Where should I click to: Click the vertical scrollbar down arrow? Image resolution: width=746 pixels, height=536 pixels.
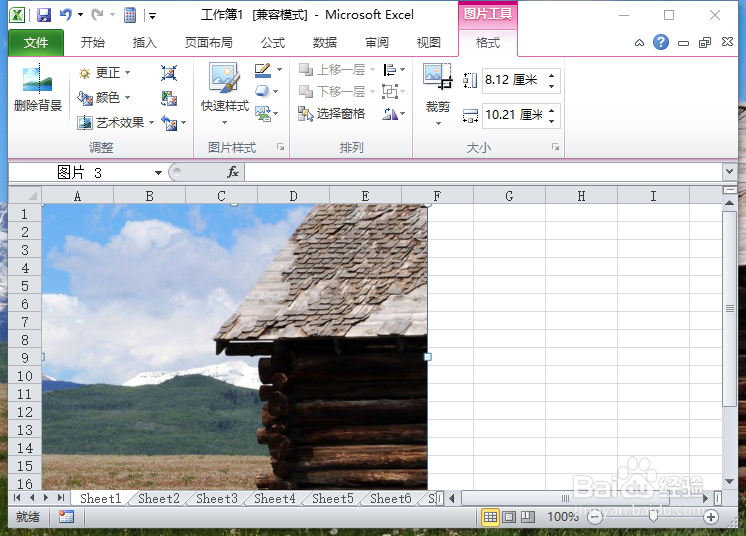(729, 481)
